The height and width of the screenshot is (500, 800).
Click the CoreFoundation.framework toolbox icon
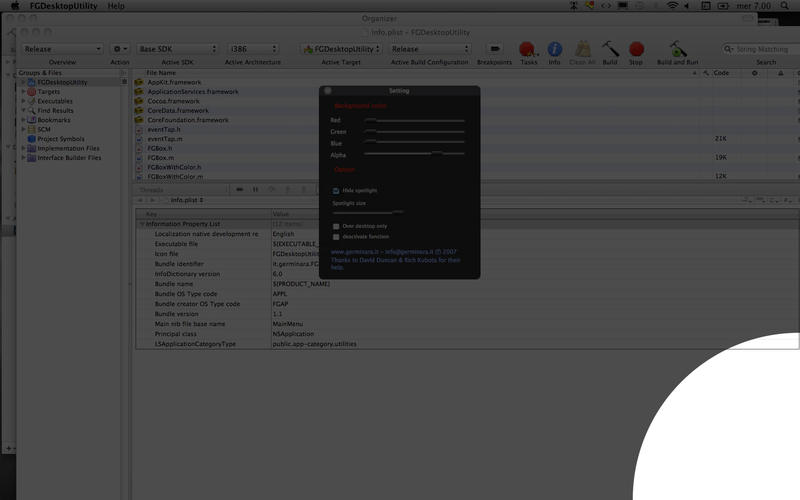click(139, 120)
